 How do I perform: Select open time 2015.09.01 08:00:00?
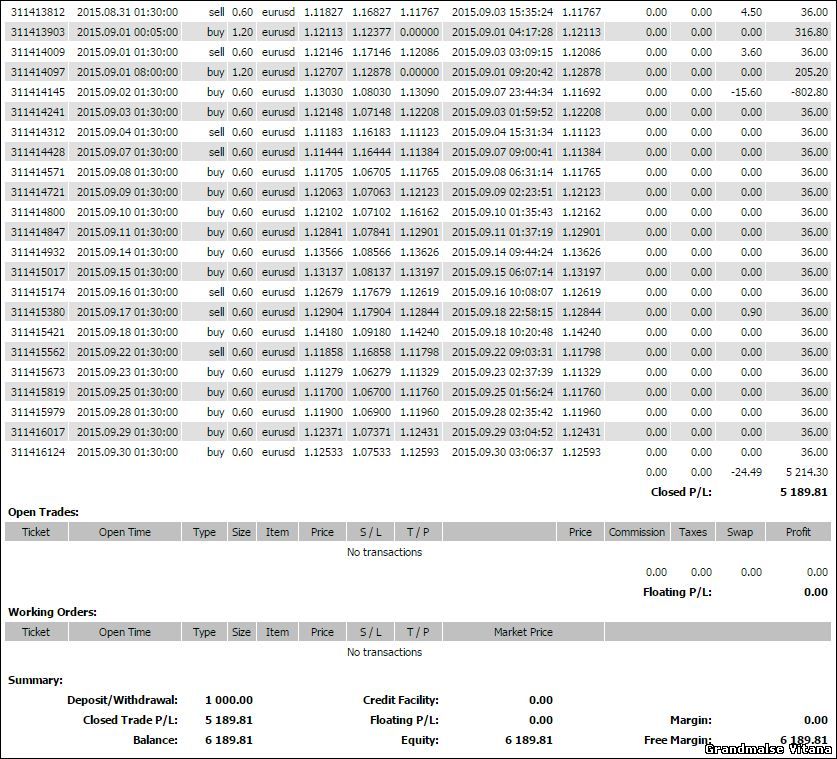tap(128, 72)
